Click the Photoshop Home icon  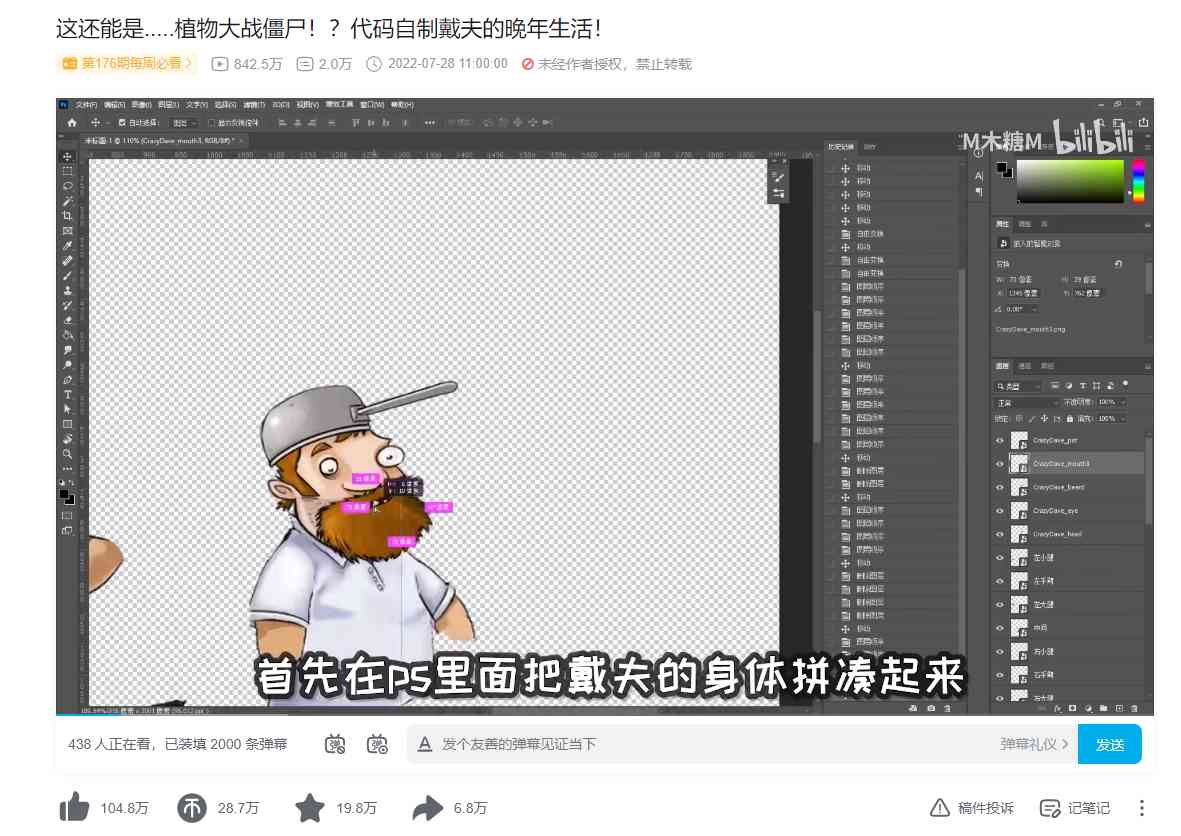click(x=72, y=123)
